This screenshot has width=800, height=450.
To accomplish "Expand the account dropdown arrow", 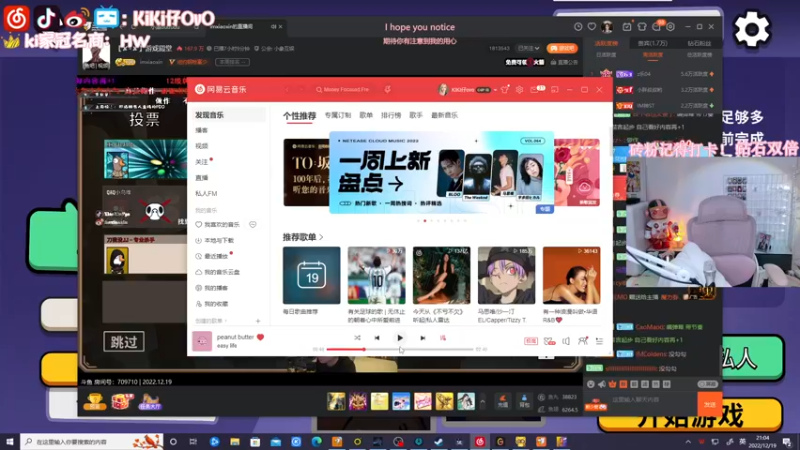I will tap(495, 90).
